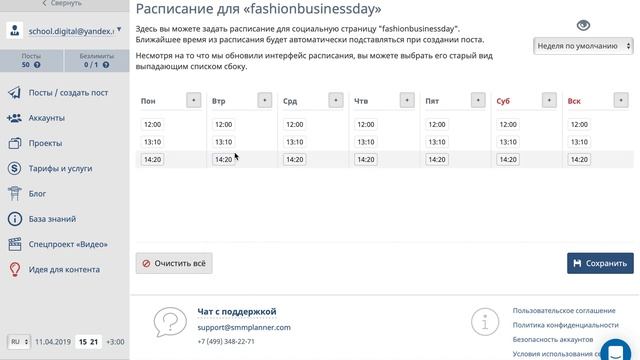Click the posts limit help question mark
The width and height of the screenshot is (640, 360).
click(37, 65)
